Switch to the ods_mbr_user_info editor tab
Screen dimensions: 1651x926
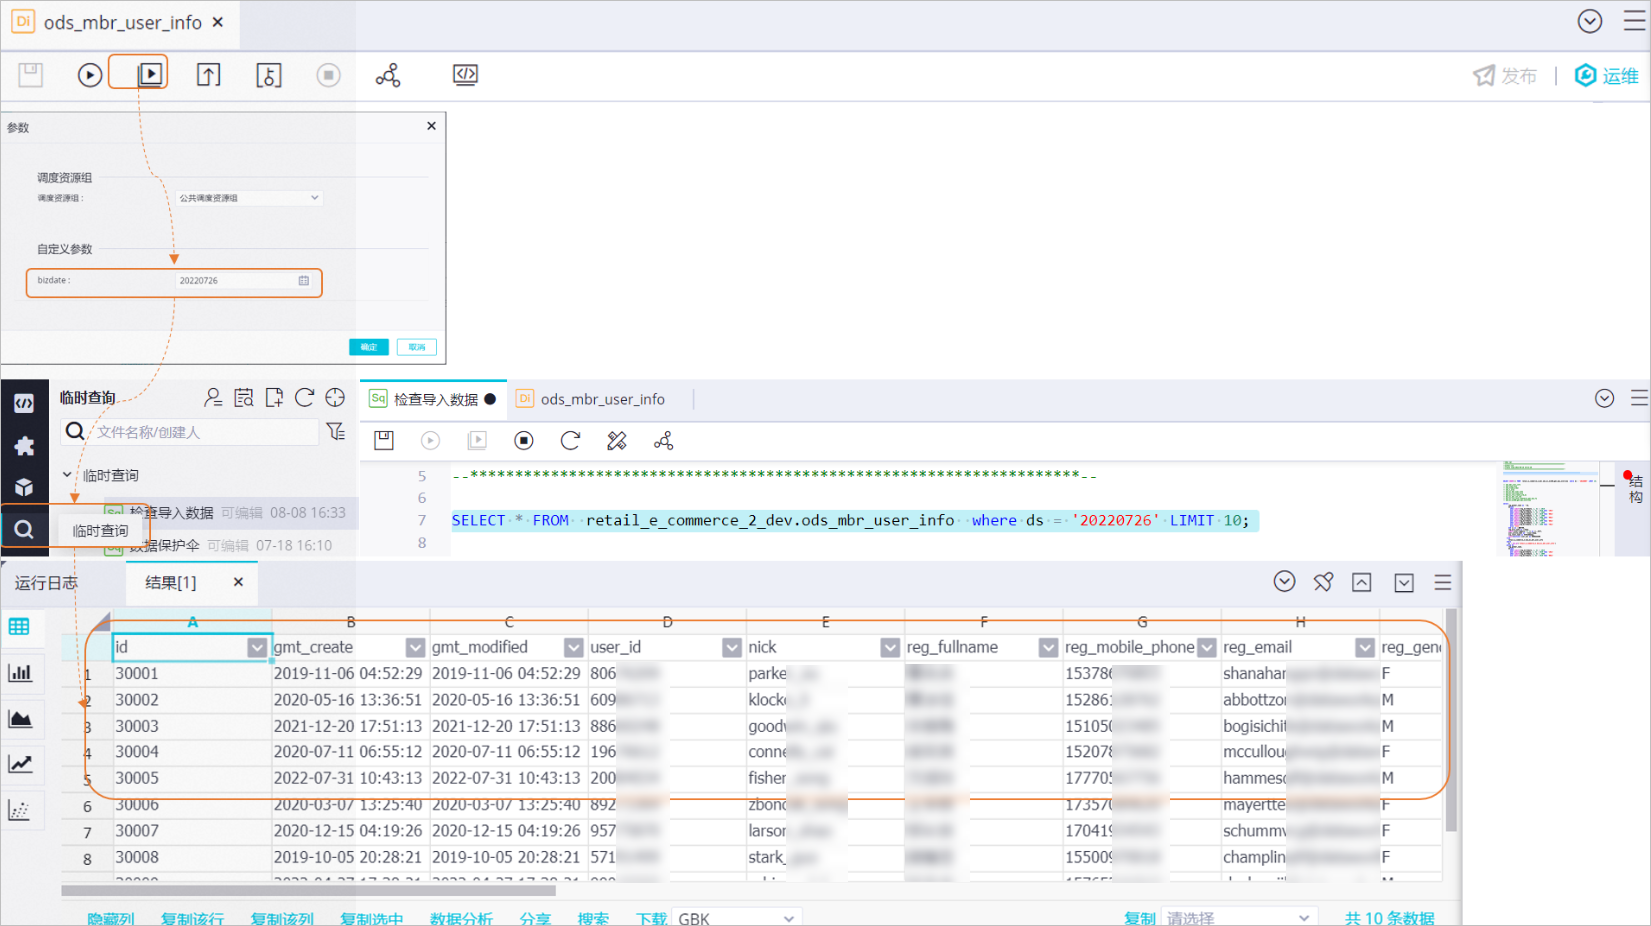[591, 399]
